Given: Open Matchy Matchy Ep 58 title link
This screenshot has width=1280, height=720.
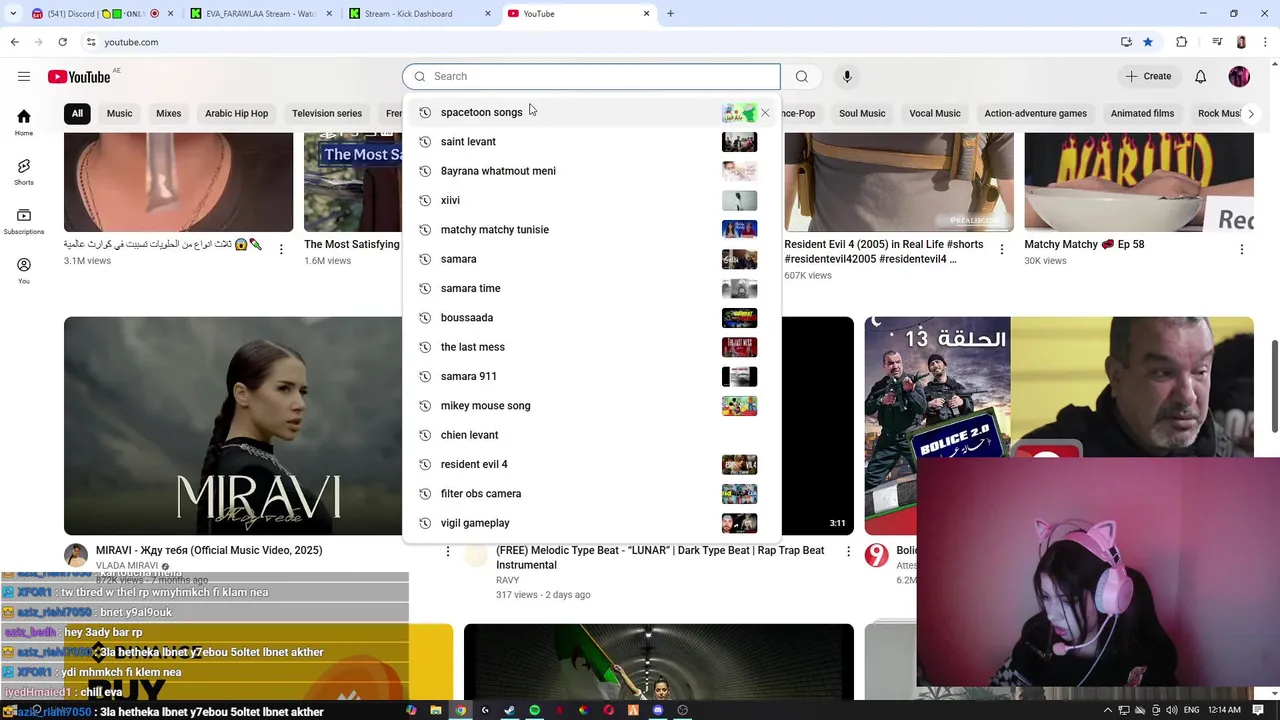Looking at the screenshot, I should coord(1084,244).
